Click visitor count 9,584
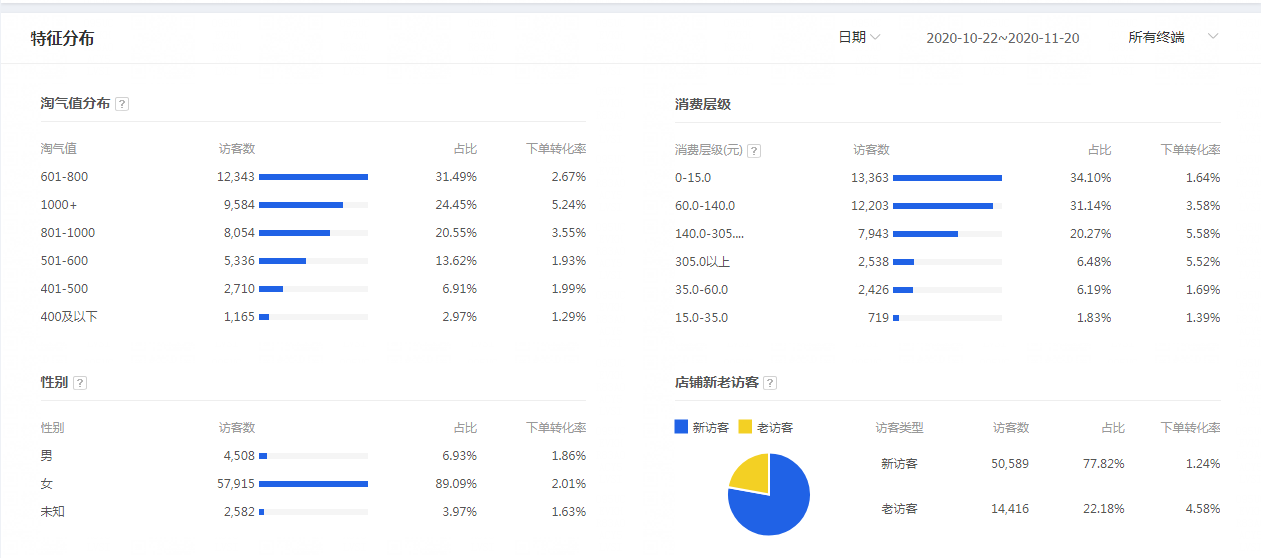The height and width of the screenshot is (558, 1261). 239,205
